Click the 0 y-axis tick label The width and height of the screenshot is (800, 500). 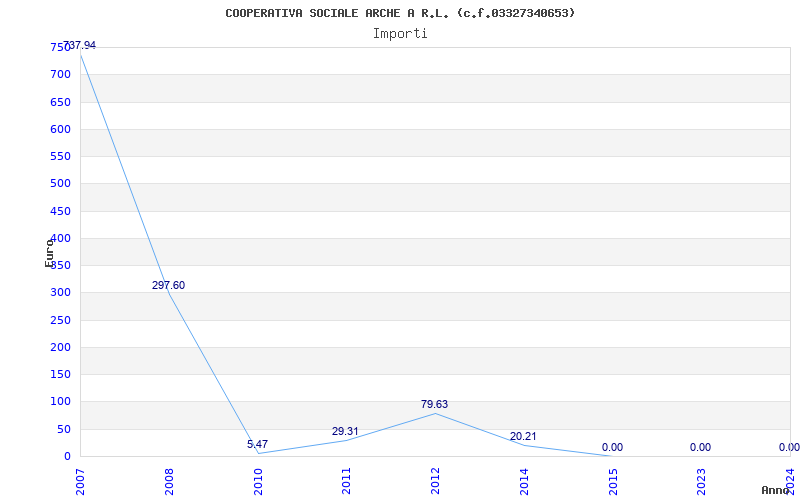67,457
